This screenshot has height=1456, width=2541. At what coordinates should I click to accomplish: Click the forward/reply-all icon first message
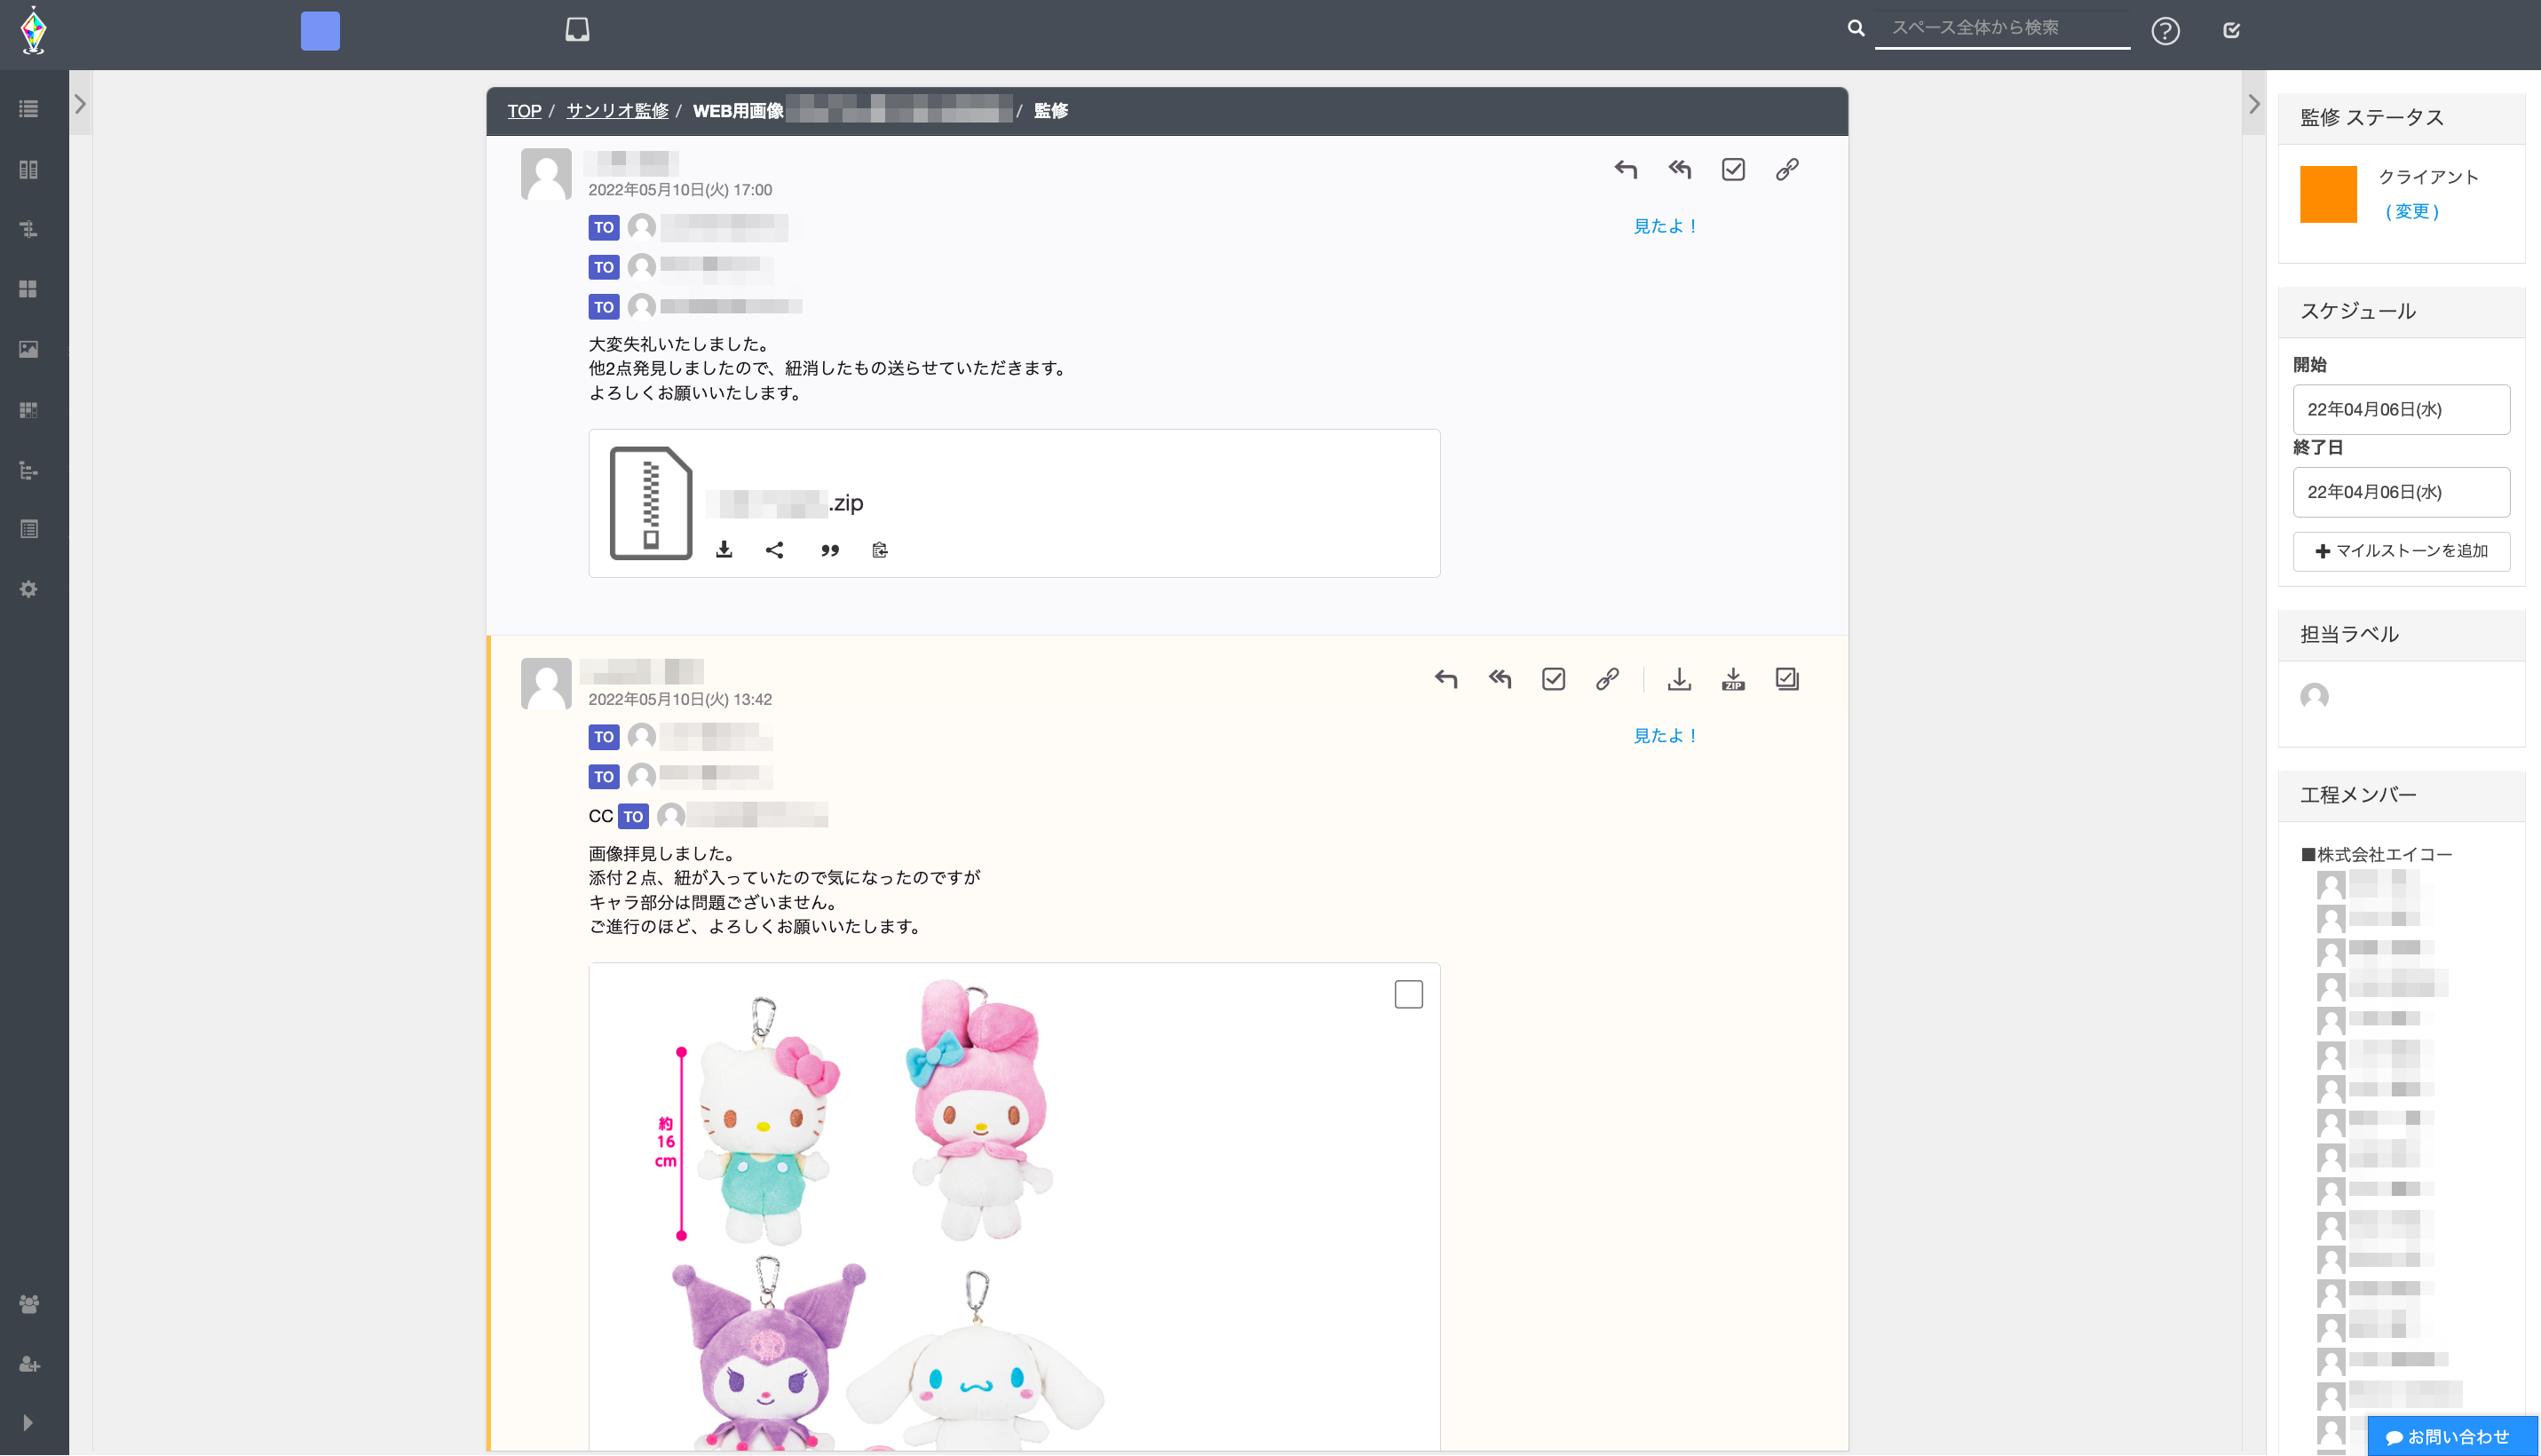point(1679,170)
